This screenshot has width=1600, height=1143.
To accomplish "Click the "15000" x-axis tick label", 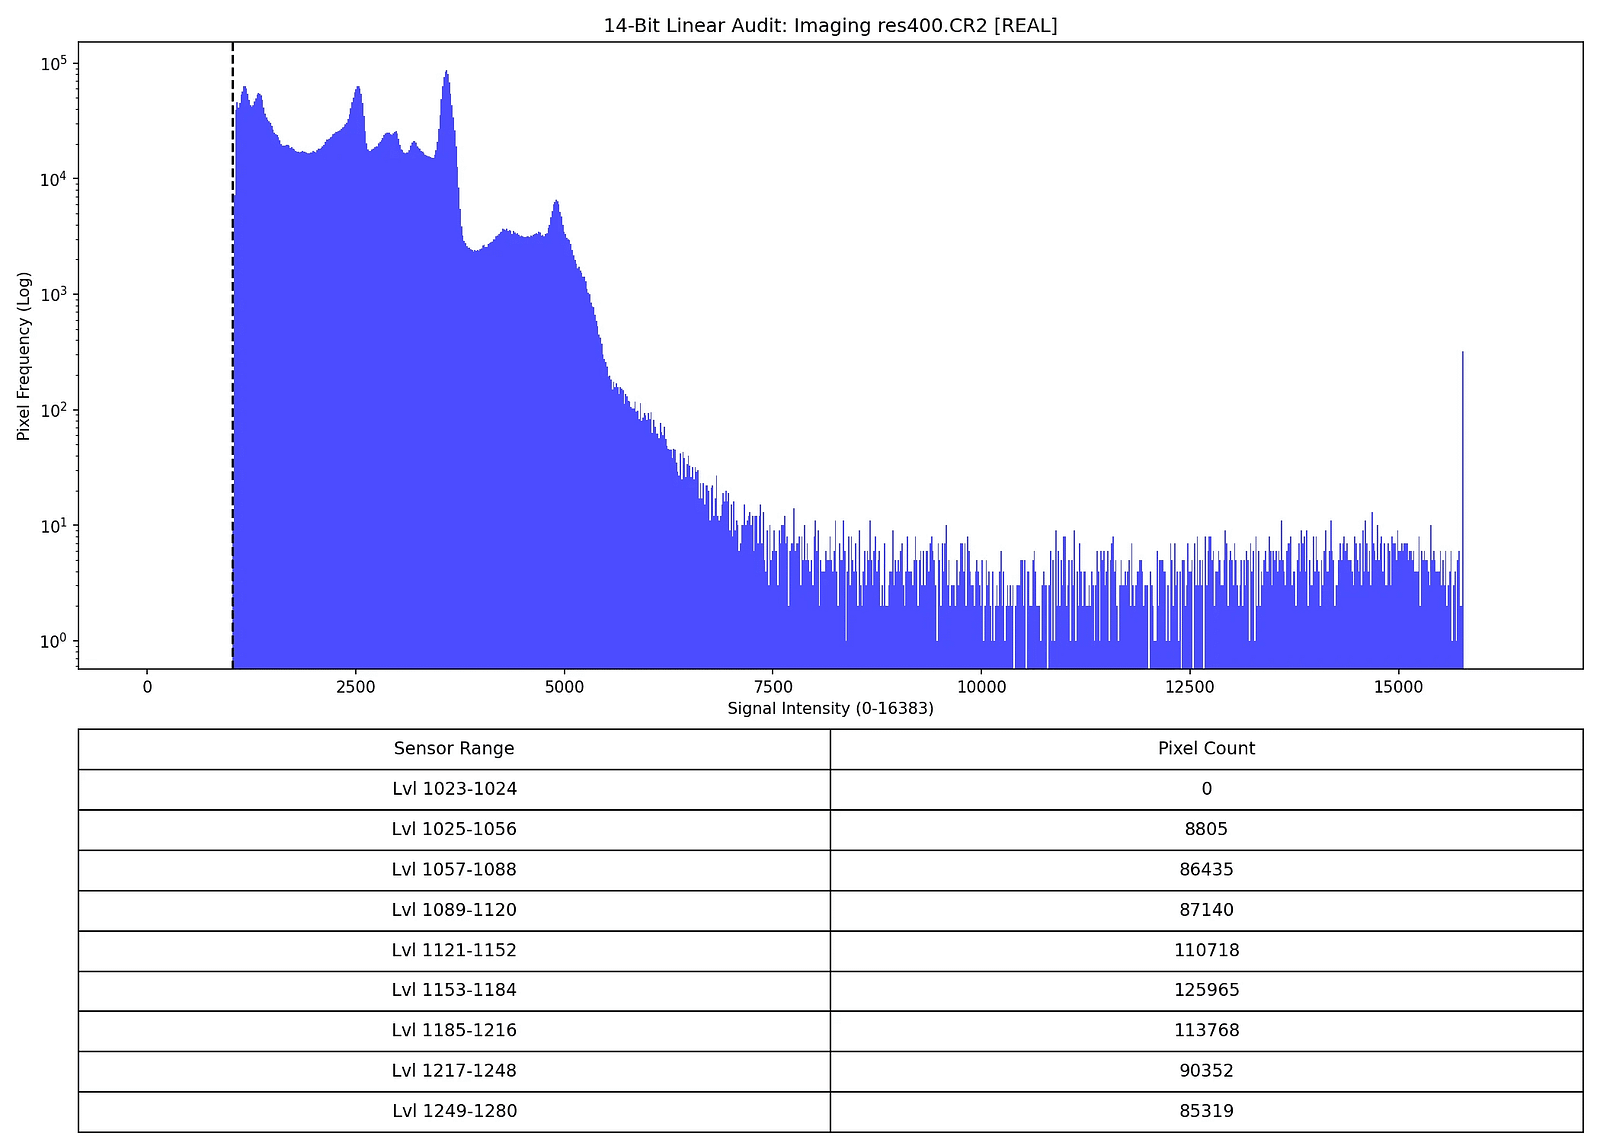I will pyautogui.click(x=1399, y=688).
